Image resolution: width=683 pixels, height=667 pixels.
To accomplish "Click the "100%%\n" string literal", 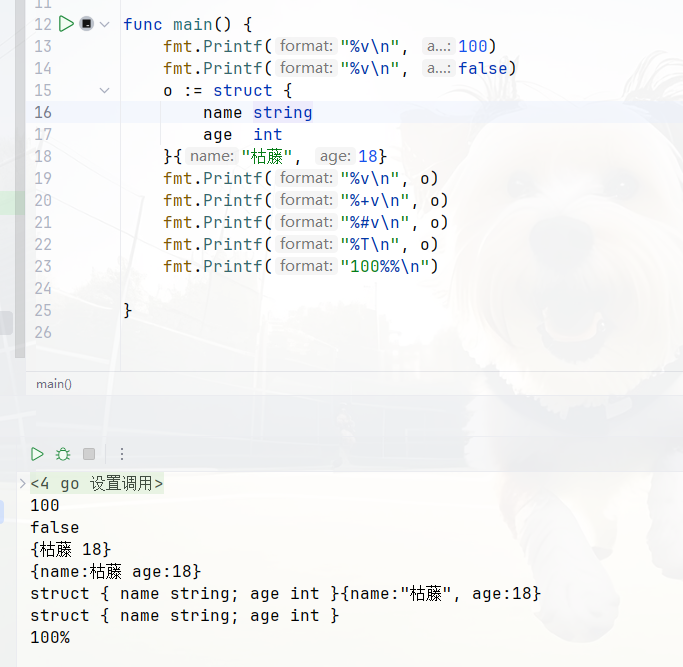I will pos(385,267).
